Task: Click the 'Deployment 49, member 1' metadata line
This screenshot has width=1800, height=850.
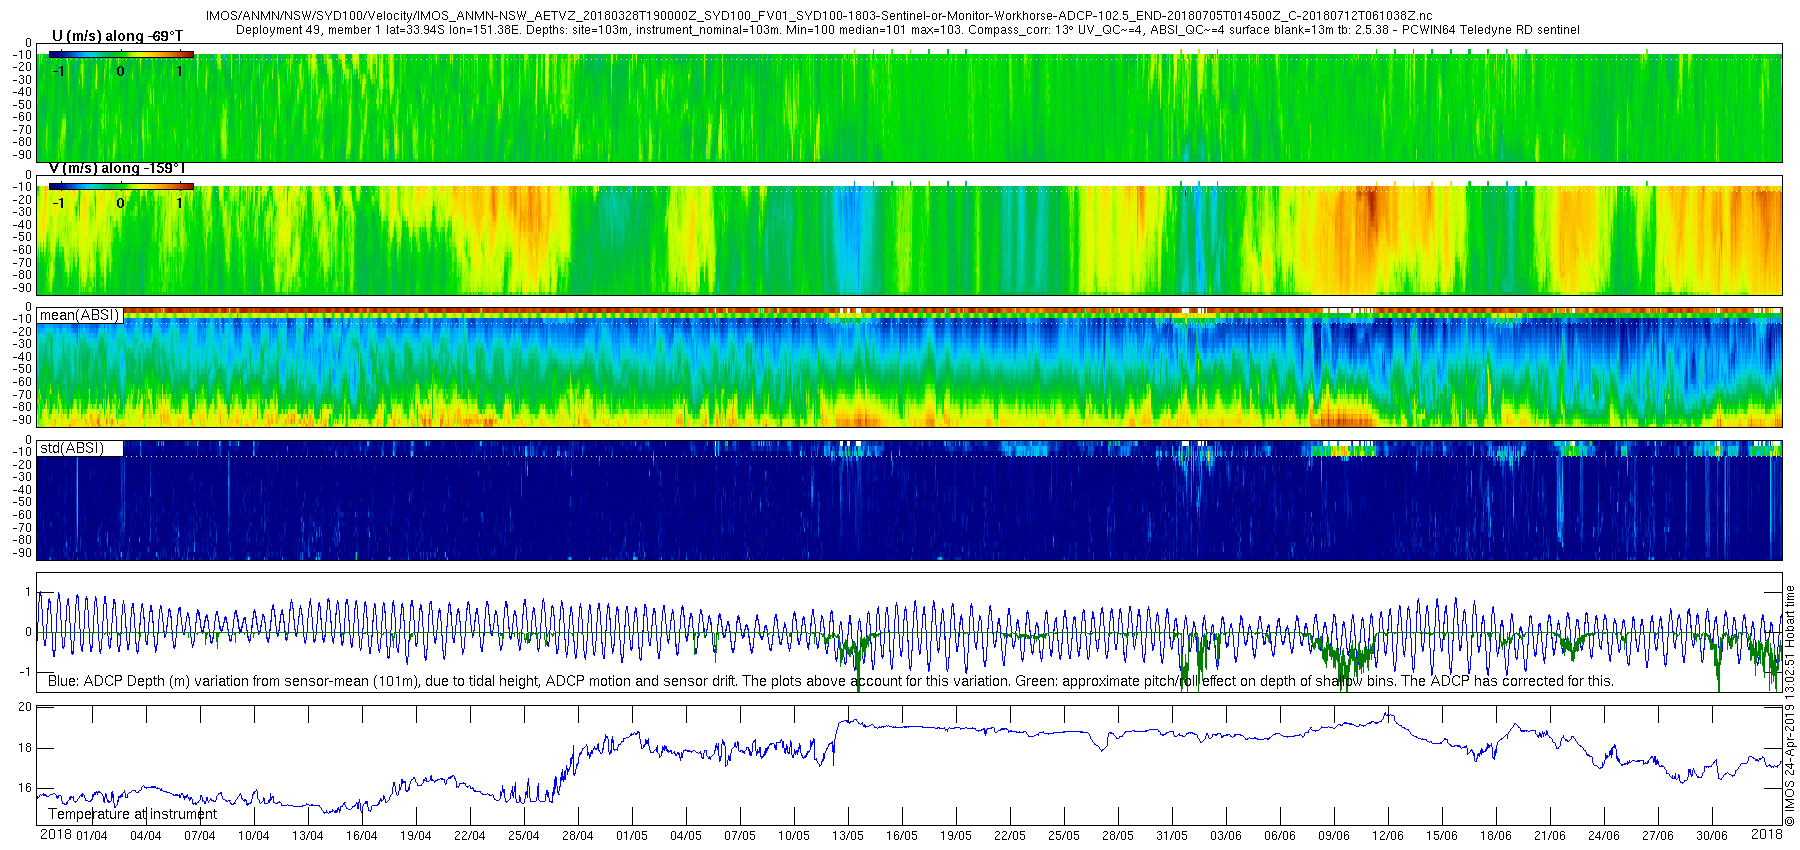Action: click(x=908, y=30)
